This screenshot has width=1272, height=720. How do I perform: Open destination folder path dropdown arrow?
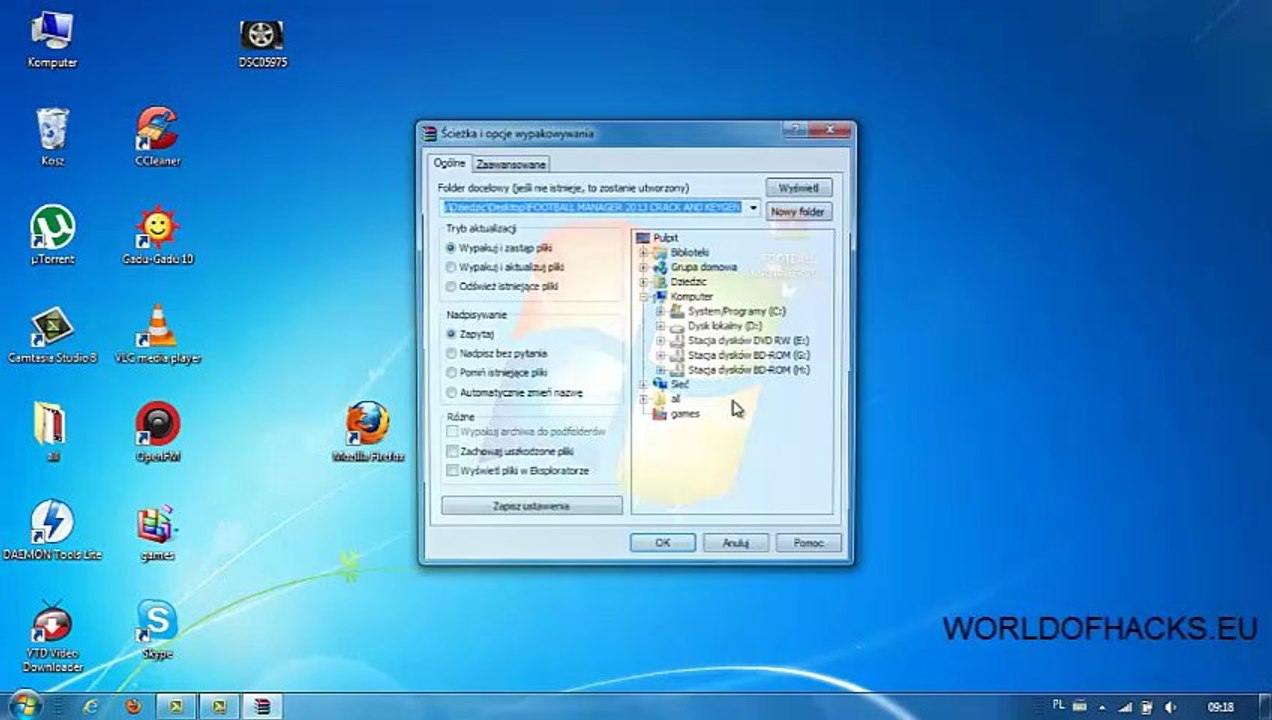click(753, 208)
